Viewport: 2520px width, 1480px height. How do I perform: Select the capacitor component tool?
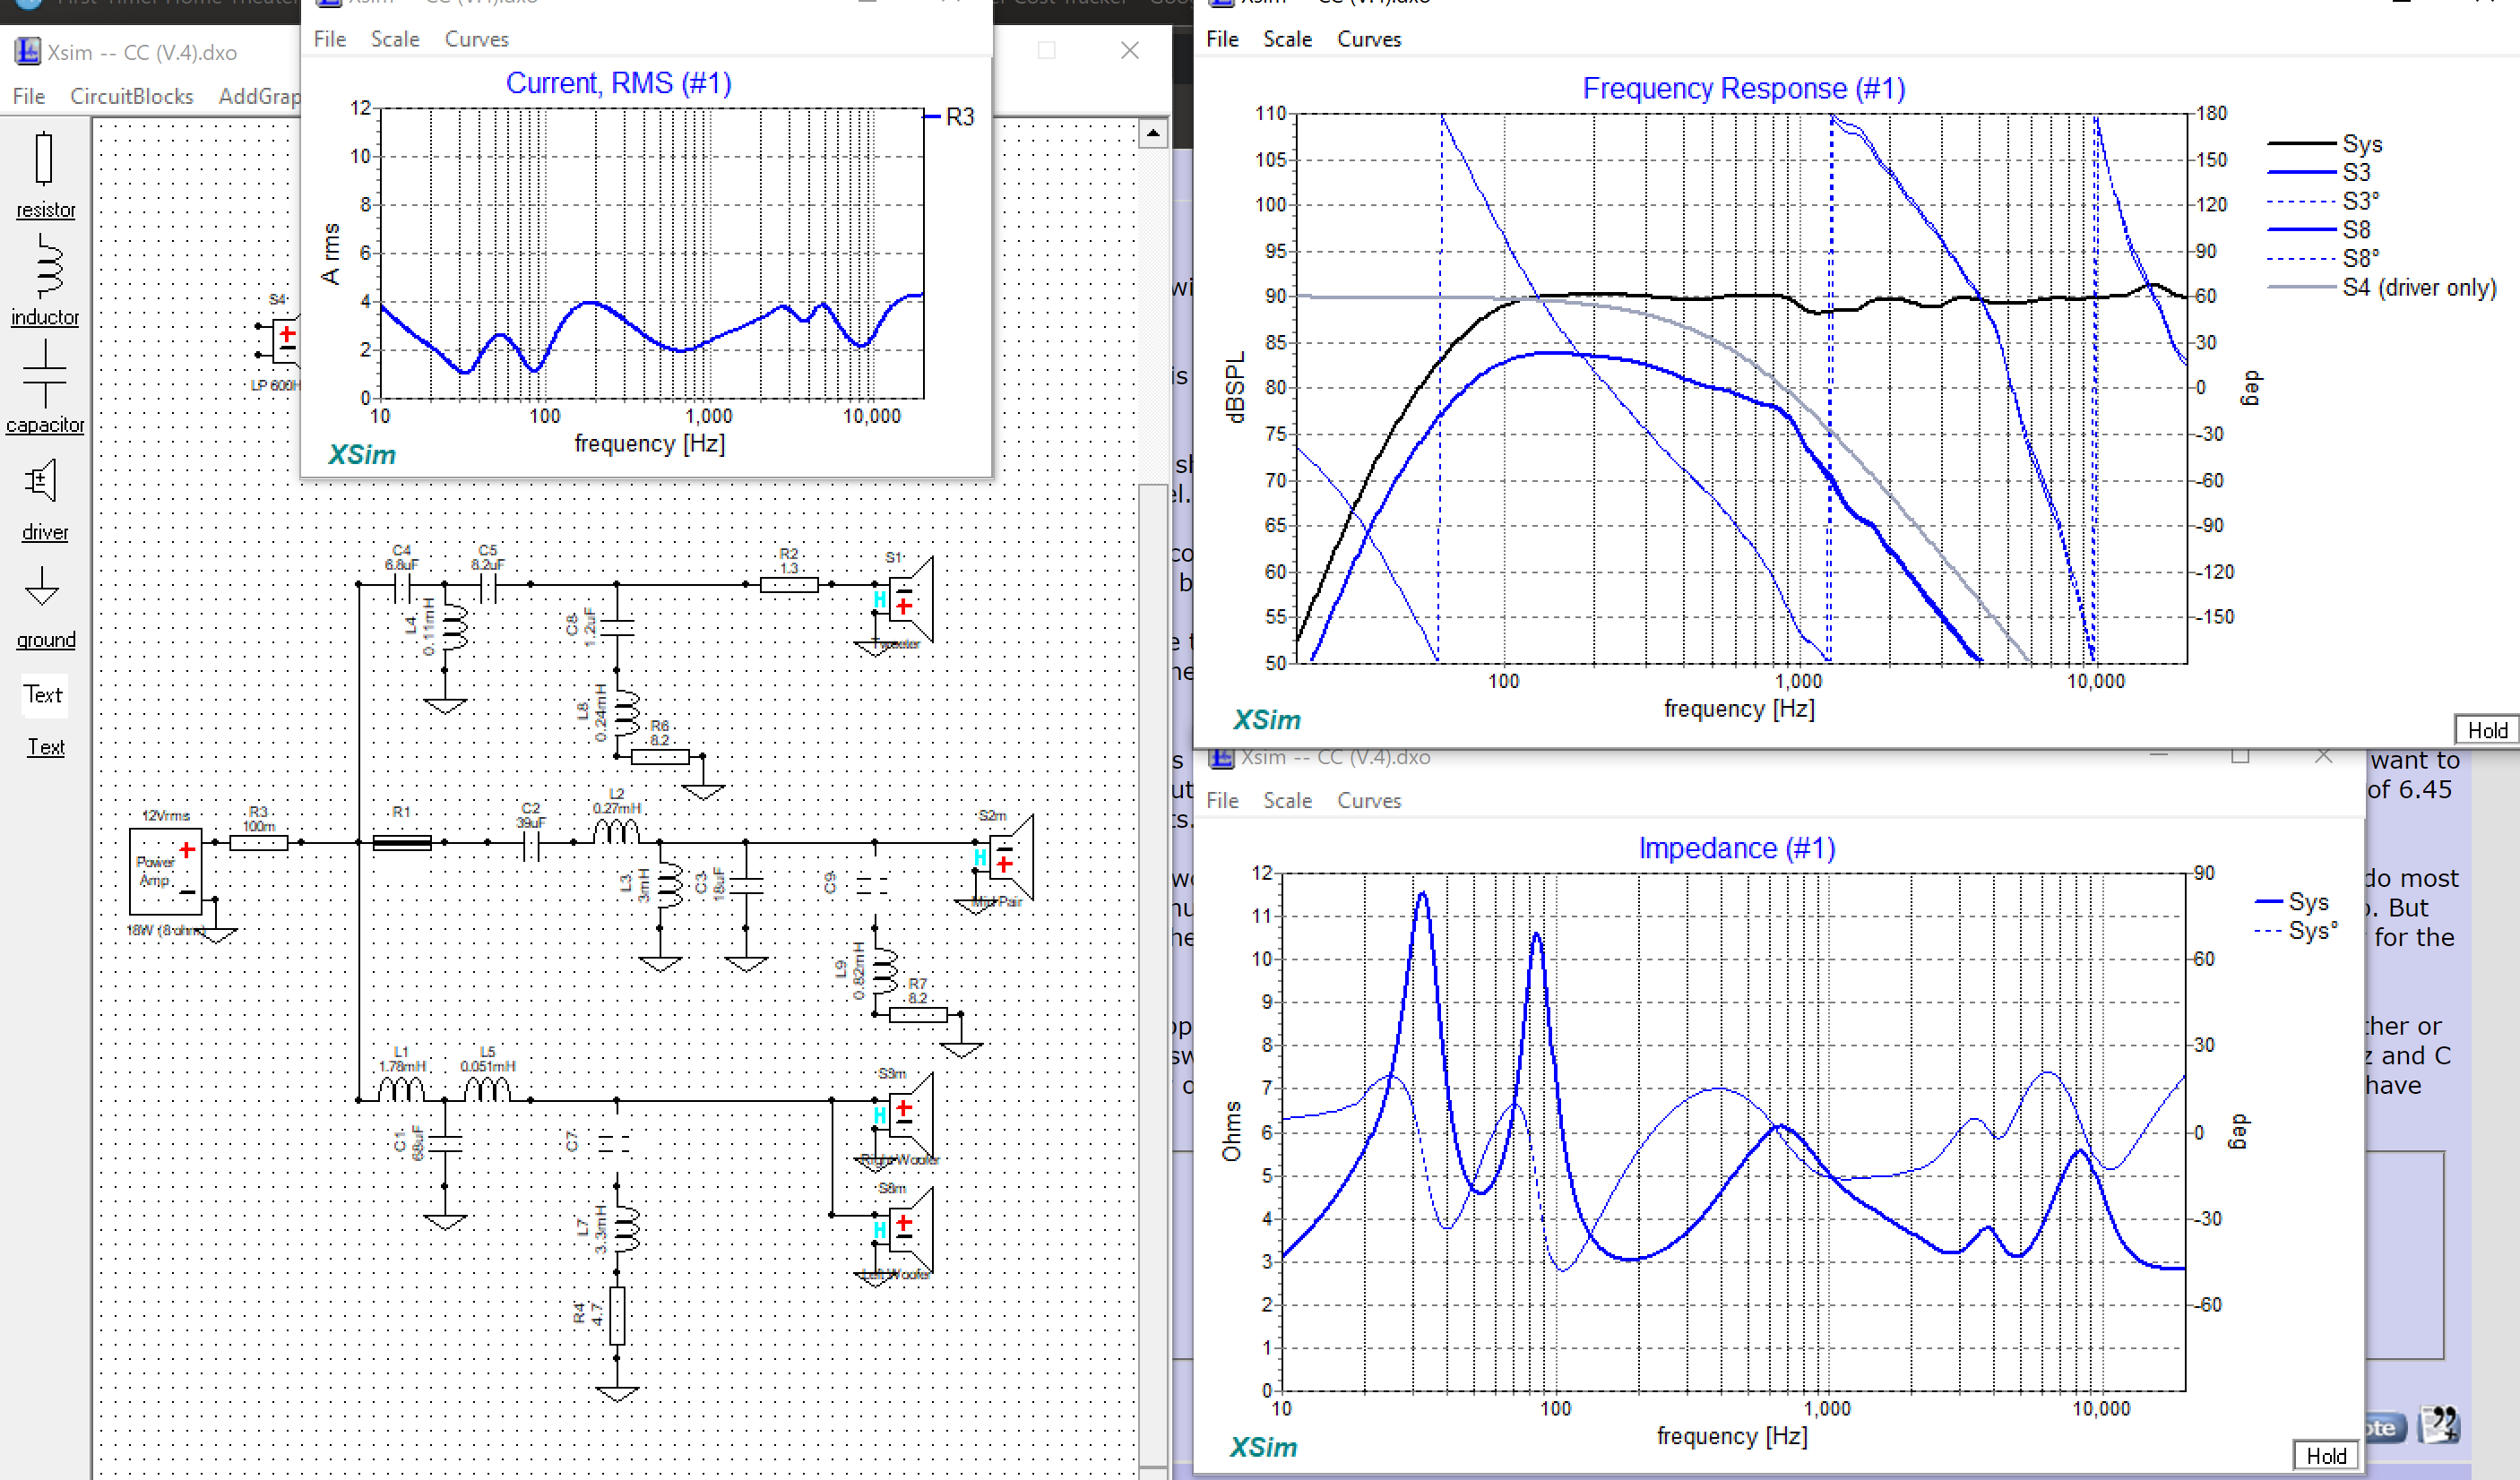click(x=44, y=387)
